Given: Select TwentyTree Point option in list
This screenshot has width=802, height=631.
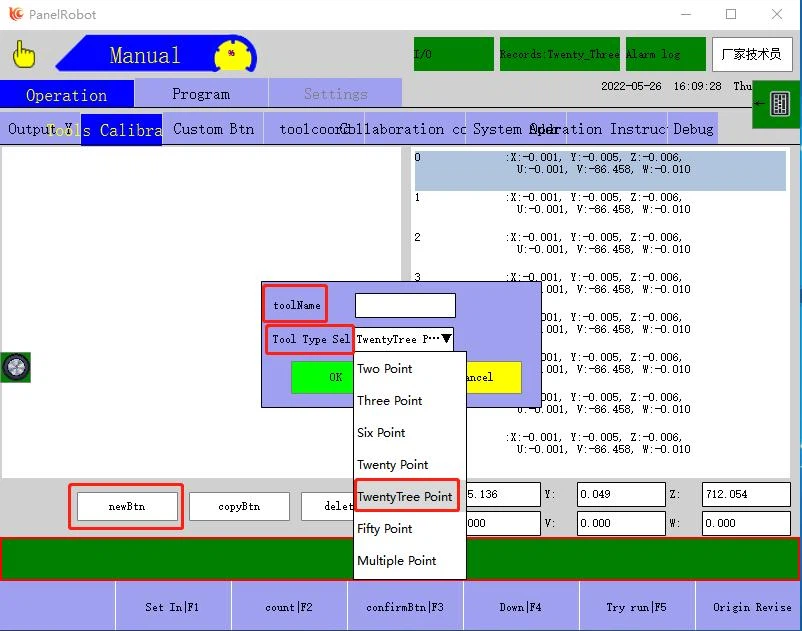Looking at the screenshot, I should (x=405, y=497).
